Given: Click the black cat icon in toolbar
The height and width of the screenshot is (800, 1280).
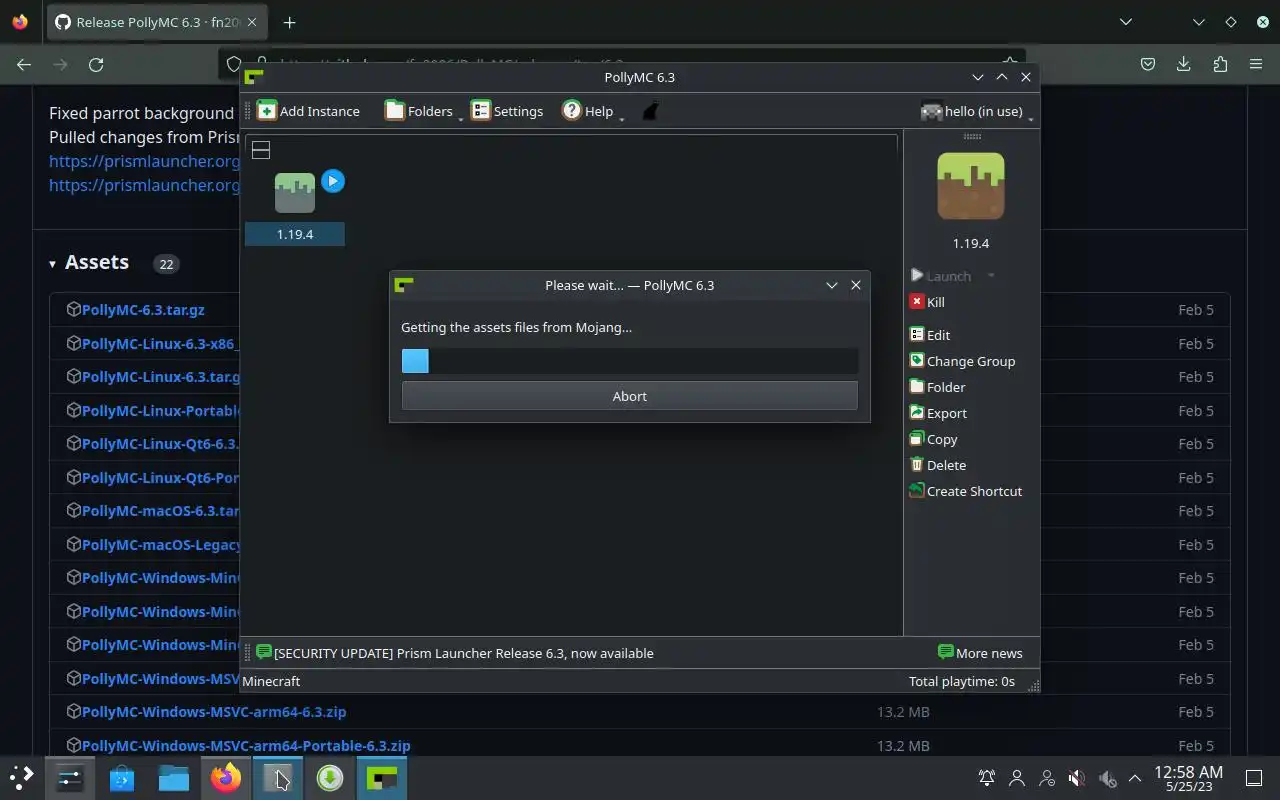Looking at the screenshot, I should [650, 111].
